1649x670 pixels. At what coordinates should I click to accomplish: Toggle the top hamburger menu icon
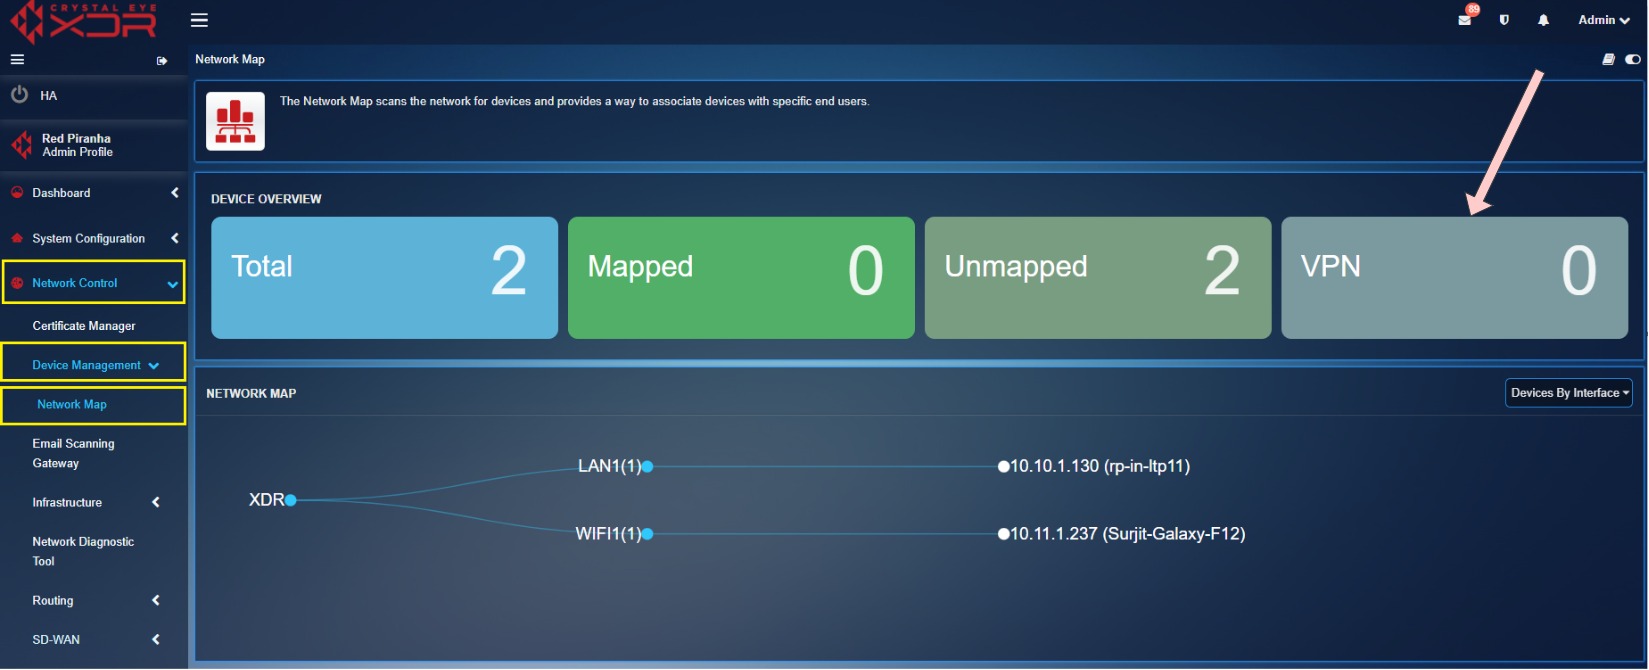[200, 20]
